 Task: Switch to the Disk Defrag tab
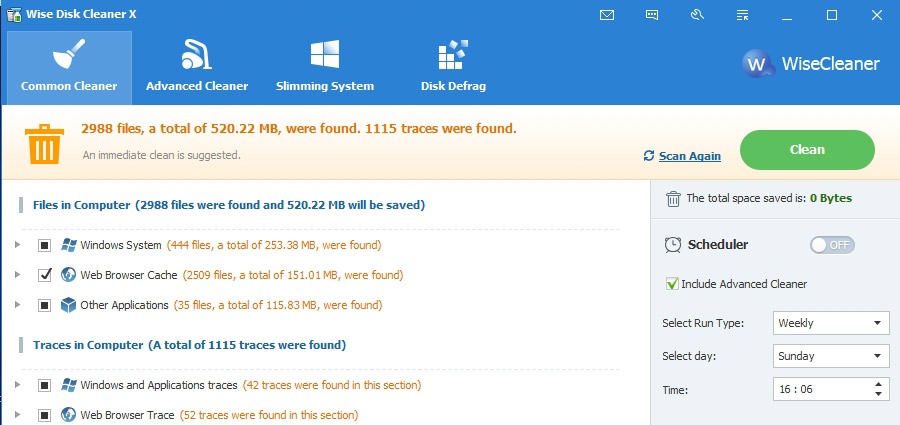[x=453, y=68]
